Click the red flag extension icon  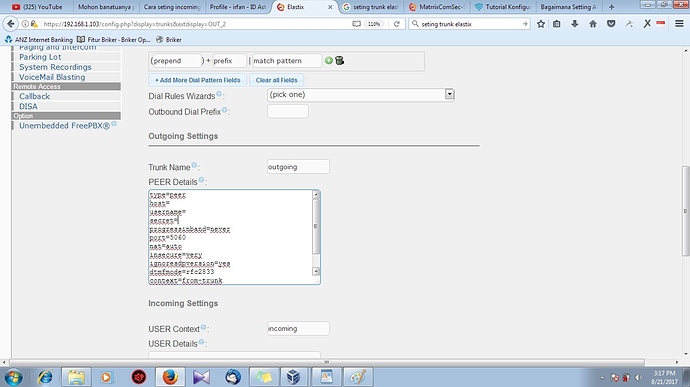(x=661, y=23)
